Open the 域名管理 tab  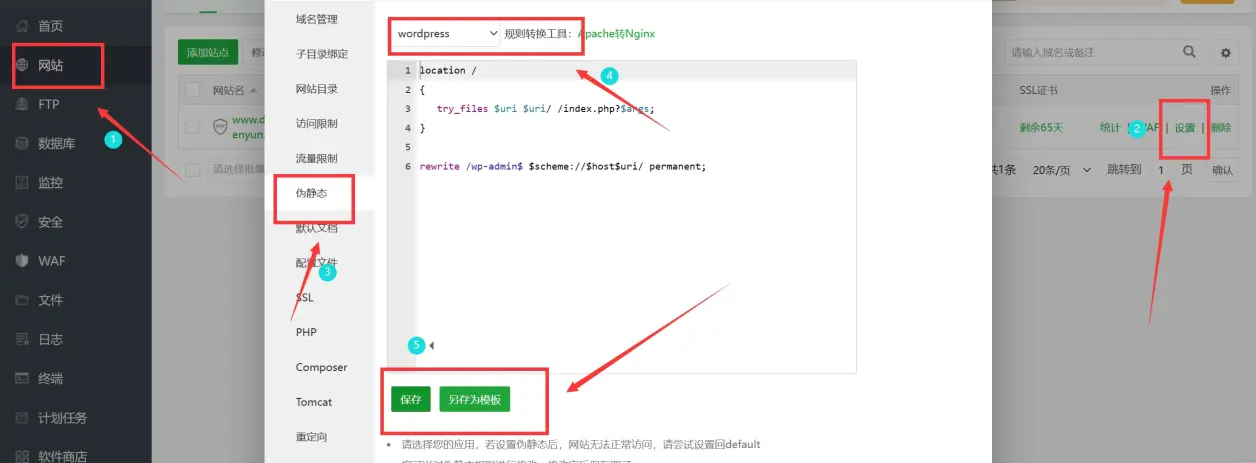[316, 19]
